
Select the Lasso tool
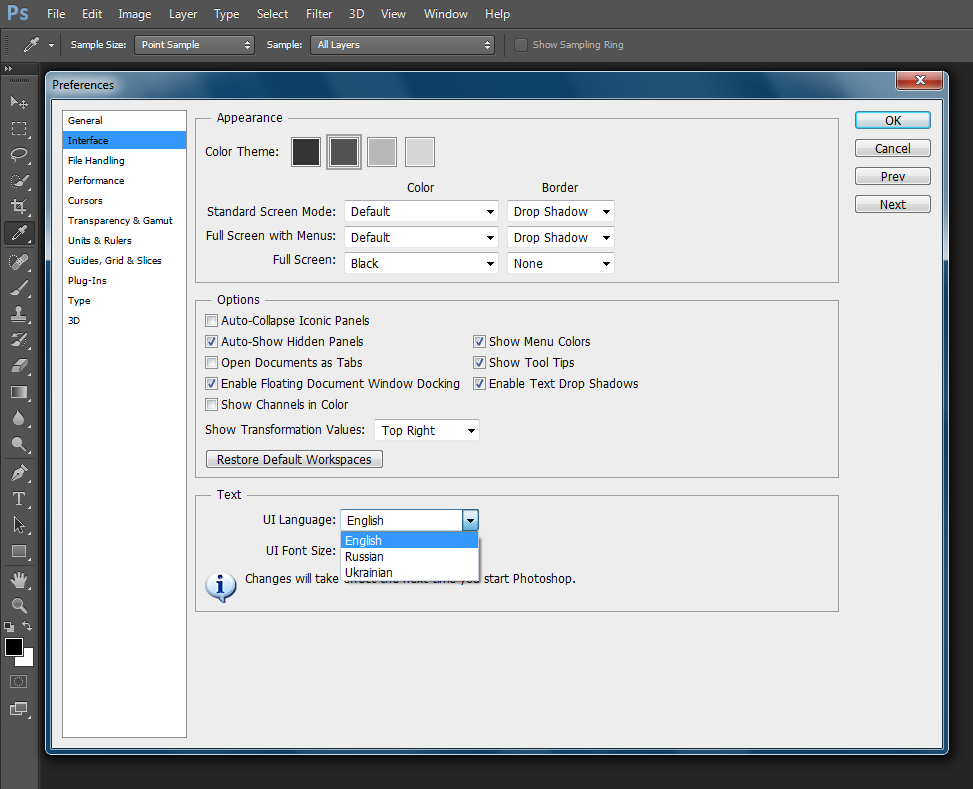(19, 154)
